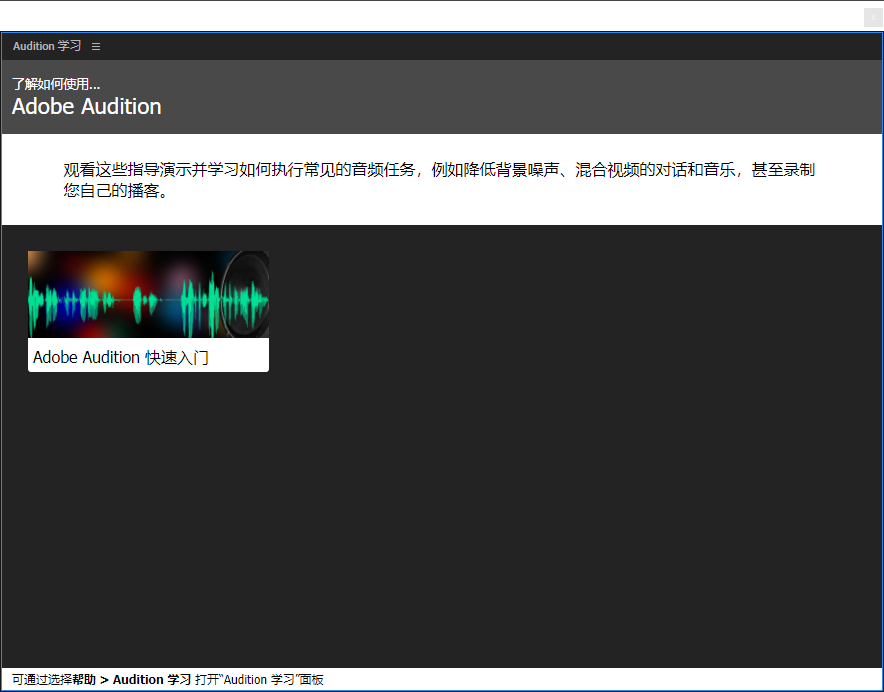Open the Audition 学习 panel menu icon
Viewport: 884px width, 692px height.
point(96,46)
